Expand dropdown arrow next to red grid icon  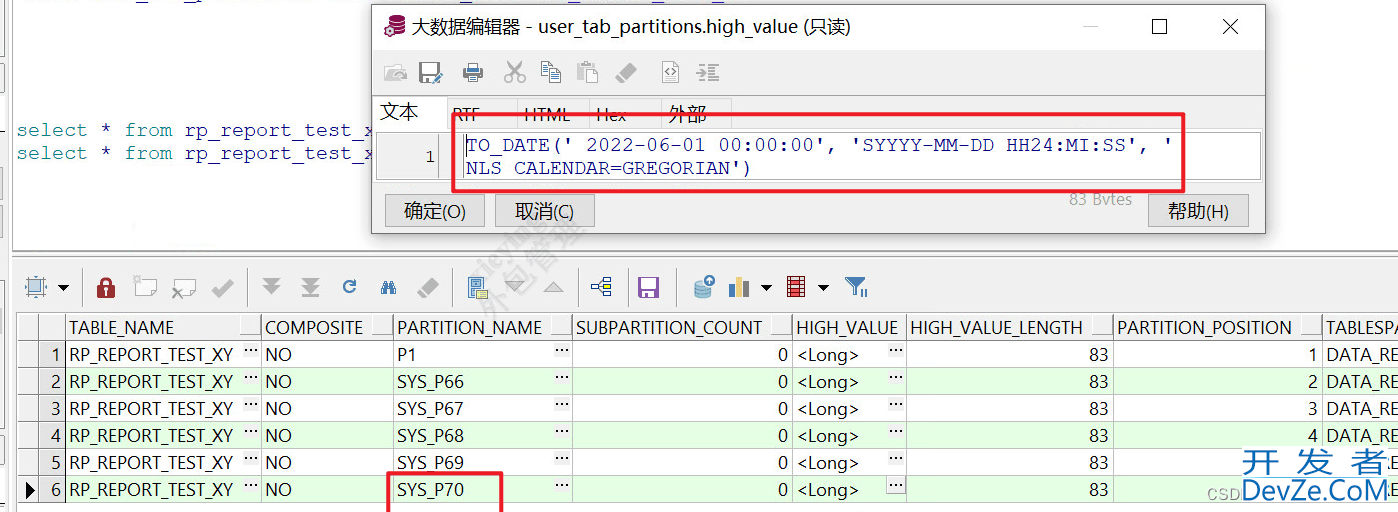point(823,288)
